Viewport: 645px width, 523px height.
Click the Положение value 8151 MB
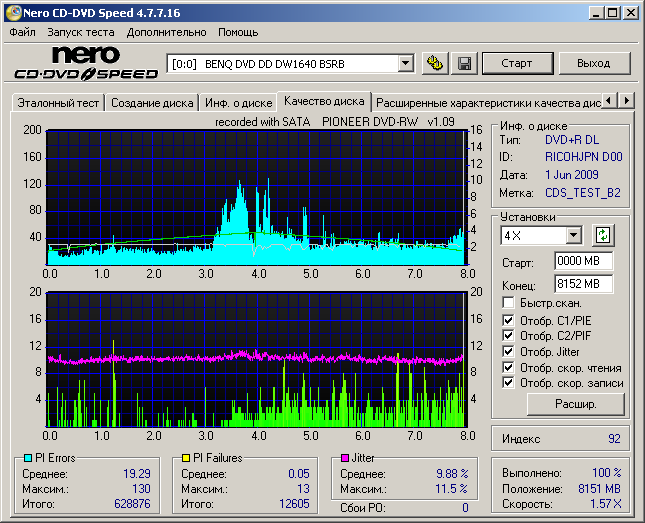tap(599, 488)
